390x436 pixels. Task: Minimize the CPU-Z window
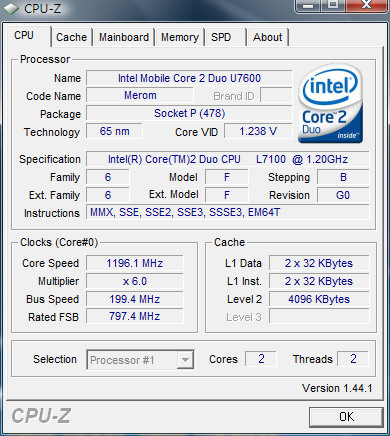[308, 6]
